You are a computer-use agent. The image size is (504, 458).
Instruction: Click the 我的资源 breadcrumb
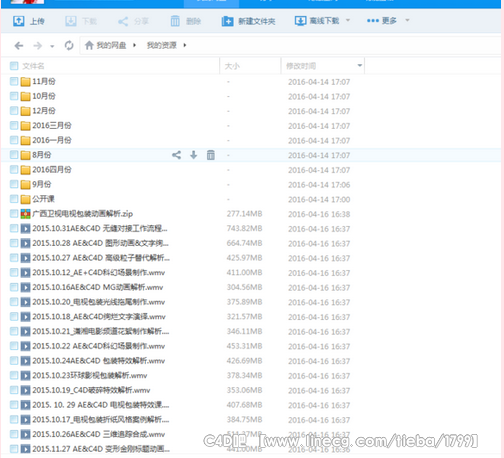(x=162, y=45)
